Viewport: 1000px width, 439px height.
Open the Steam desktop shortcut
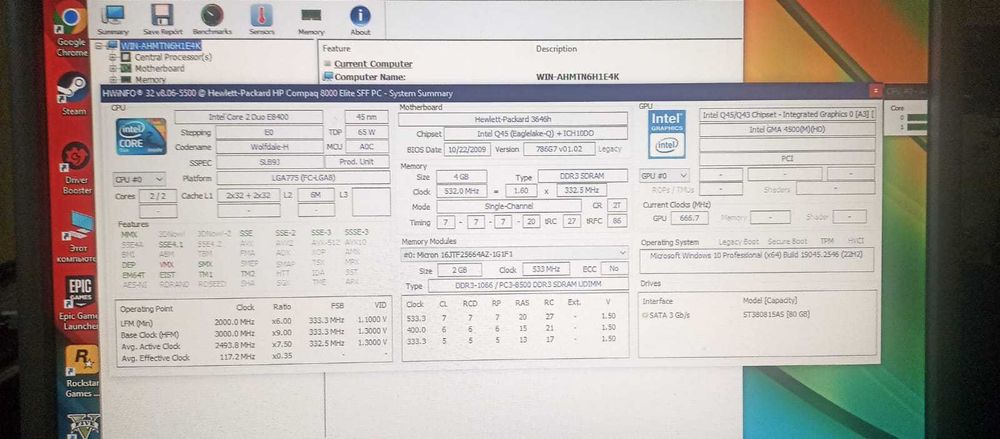coord(73,94)
